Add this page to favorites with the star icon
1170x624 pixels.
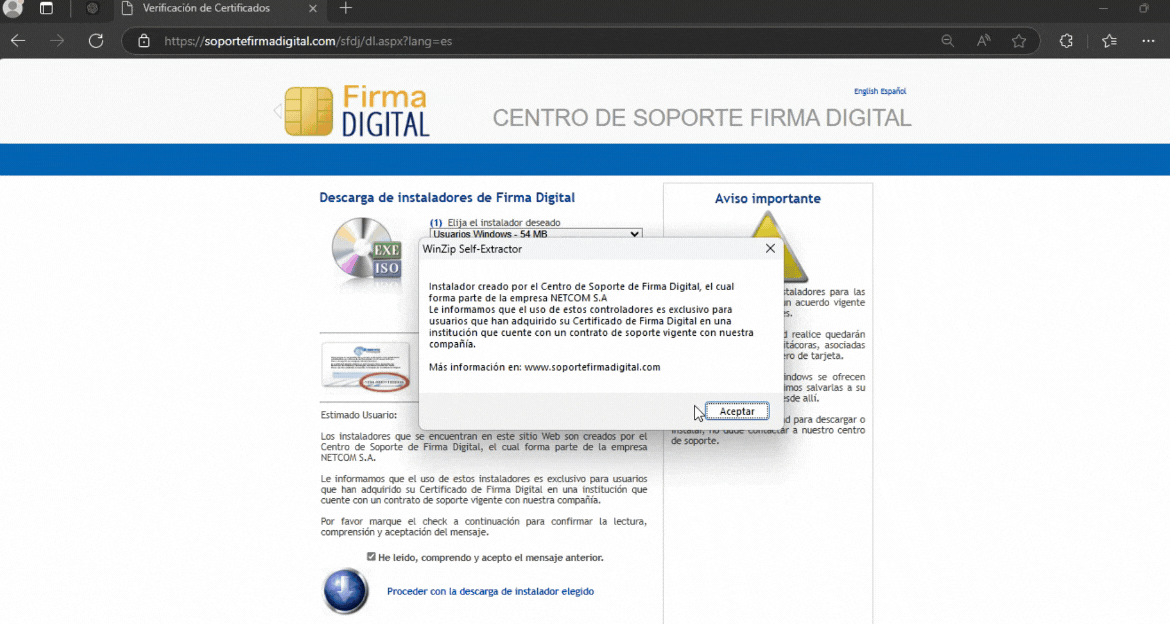pos(1019,41)
